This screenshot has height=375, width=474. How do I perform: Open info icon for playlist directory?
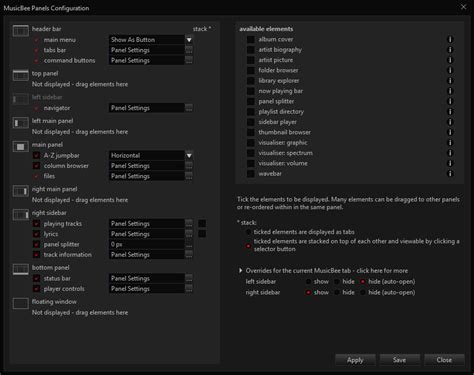pos(450,112)
